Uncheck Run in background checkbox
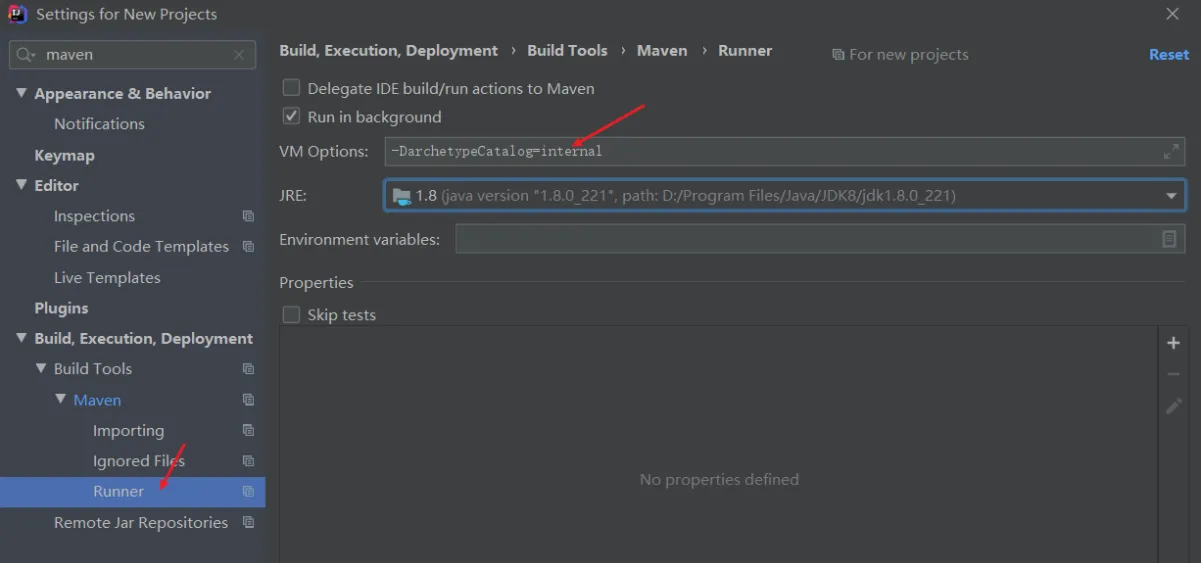The width and height of the screenshot is (1202, 563). tap(291, 116)
